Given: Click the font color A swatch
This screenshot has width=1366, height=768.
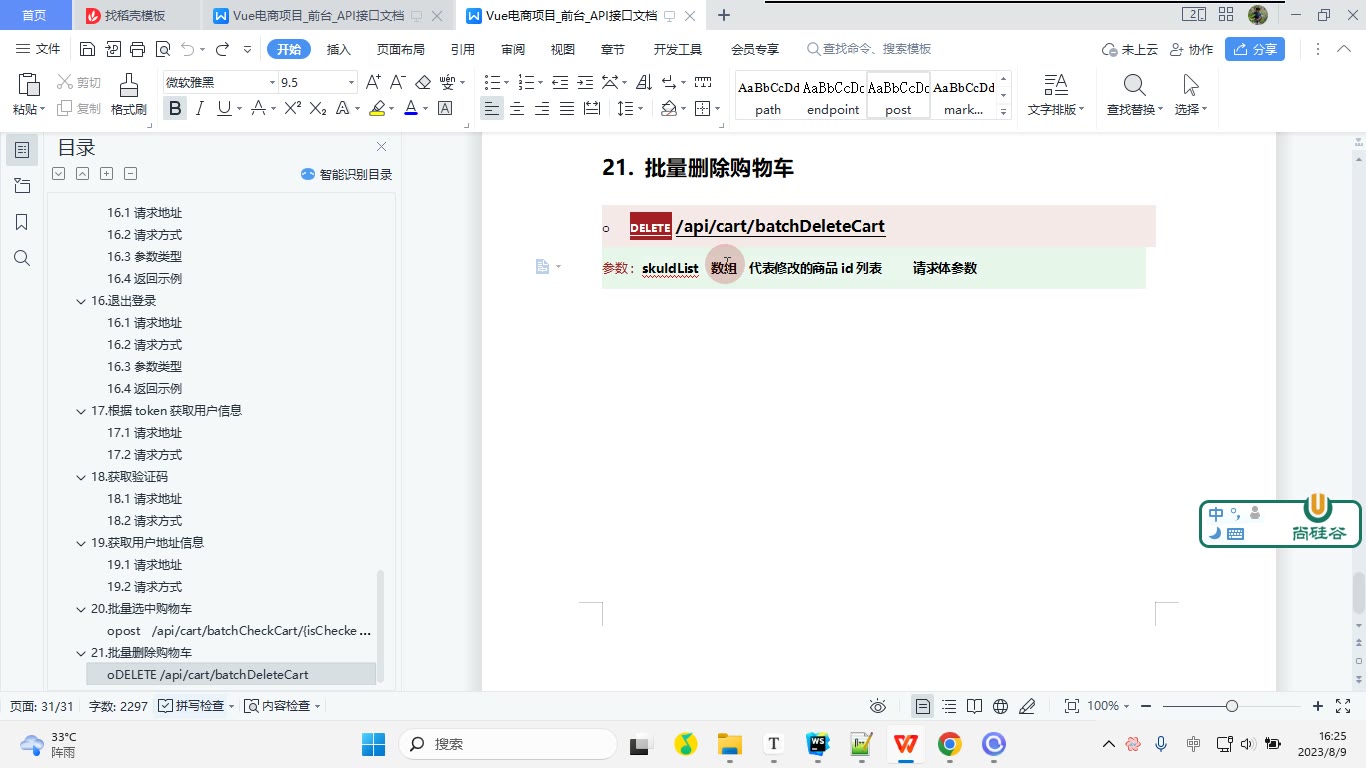Looking at the screenshot, I should tap(411, 109).
